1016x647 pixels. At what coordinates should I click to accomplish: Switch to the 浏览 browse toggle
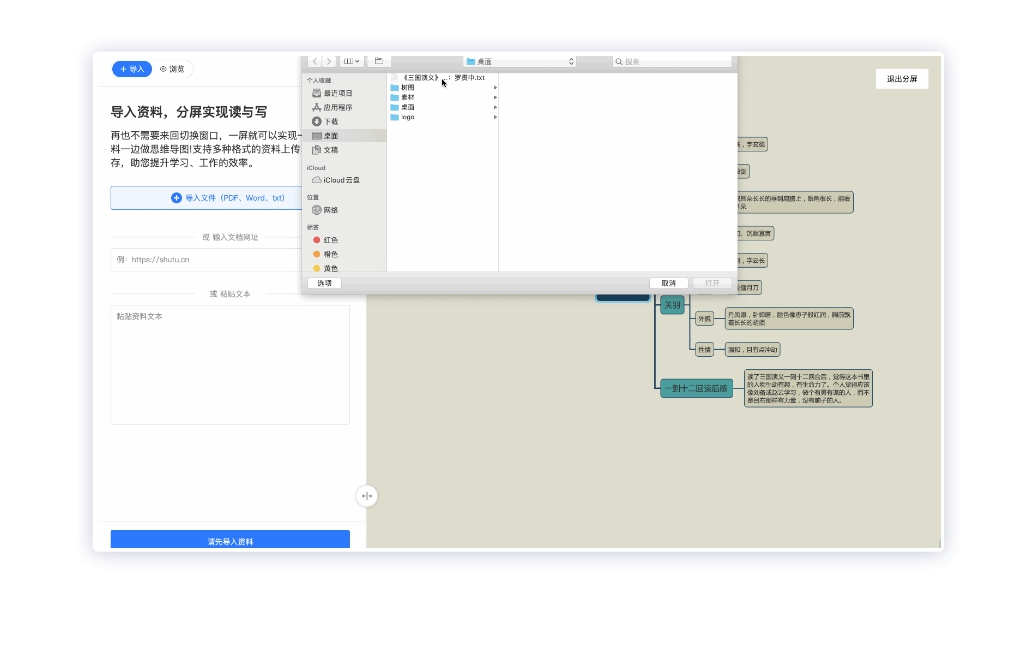[x=172, y=69]
